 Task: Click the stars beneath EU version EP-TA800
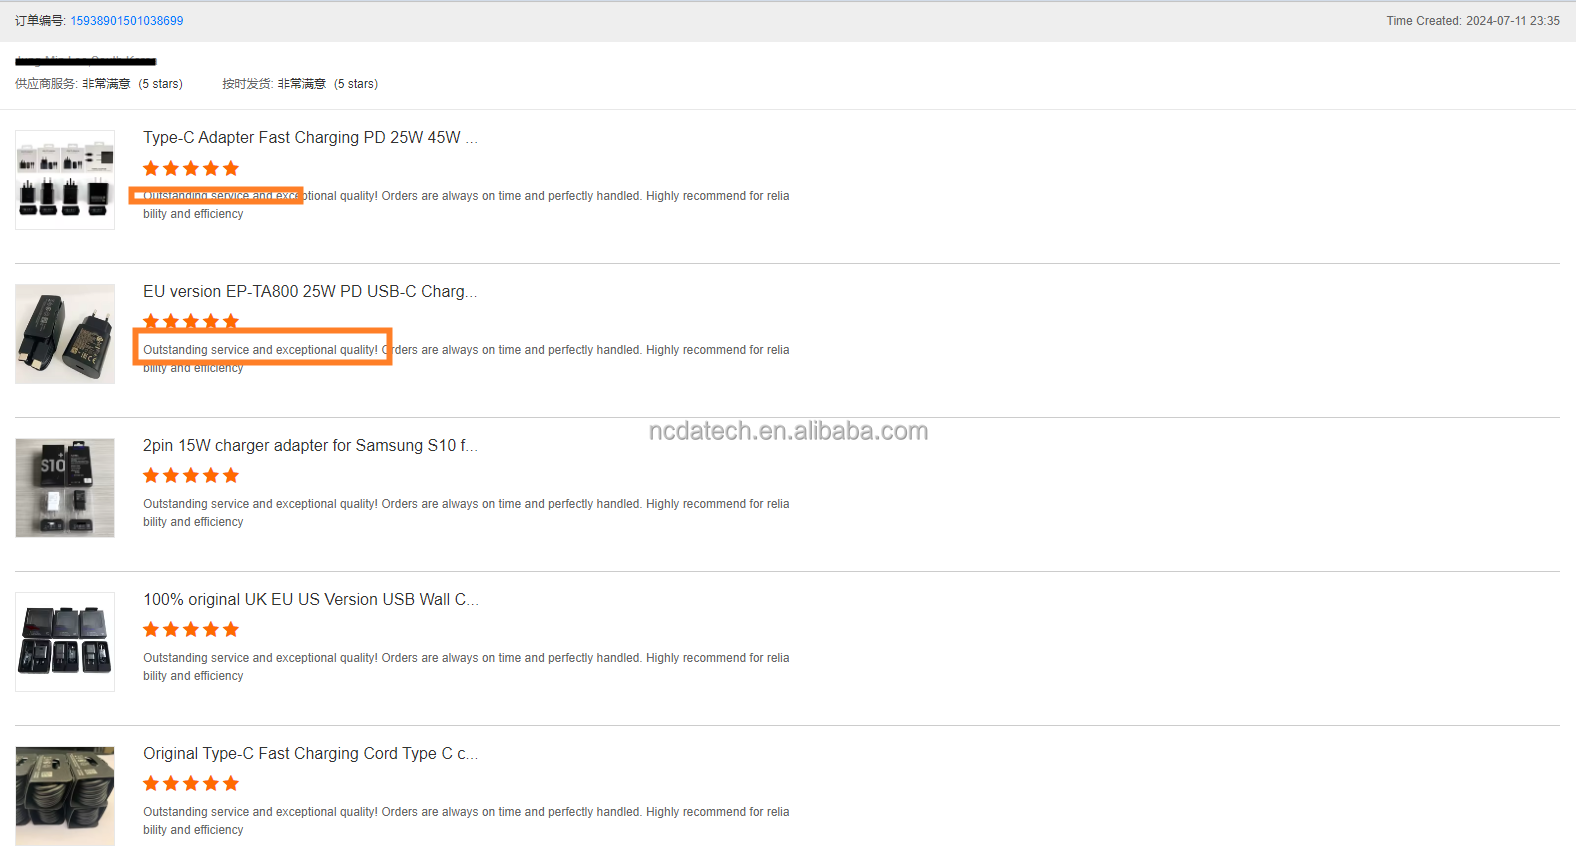(x=191, y=321)
